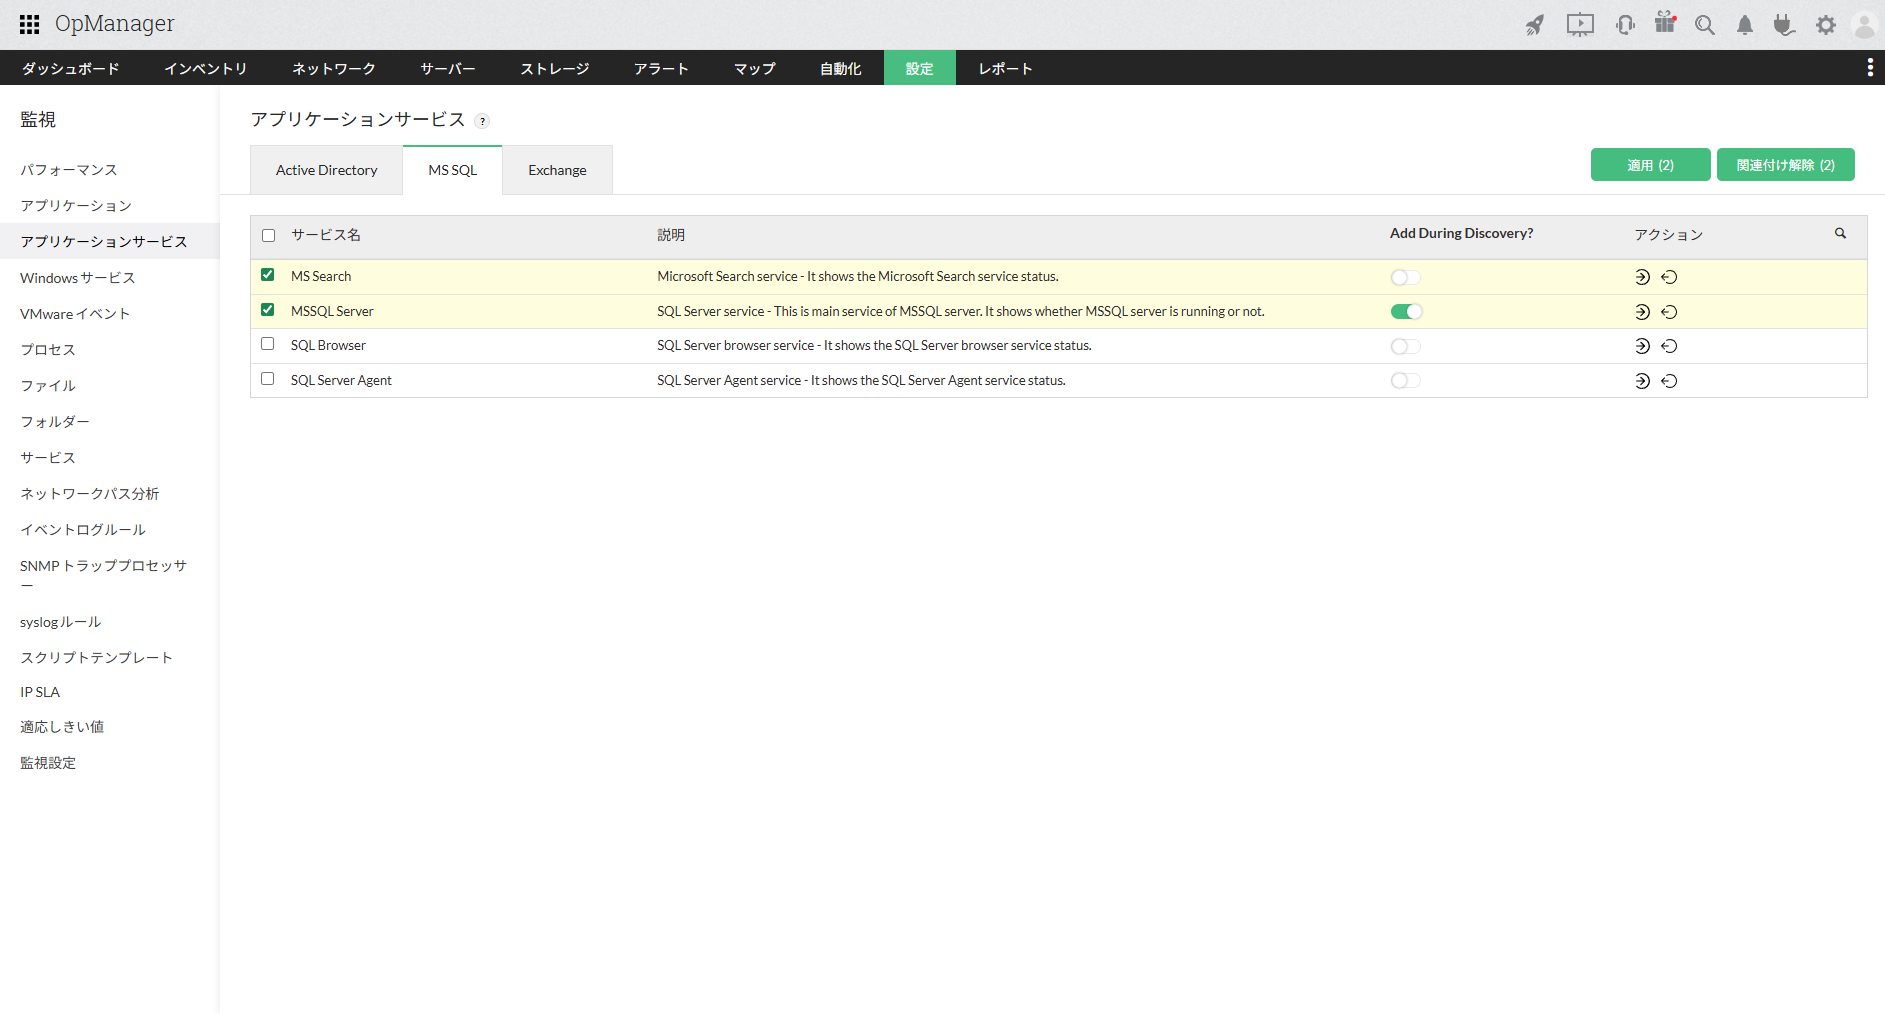Open IP SLA in the sidebar
This screenshot has height=1014, width=1885.
(x=40, y=692)
